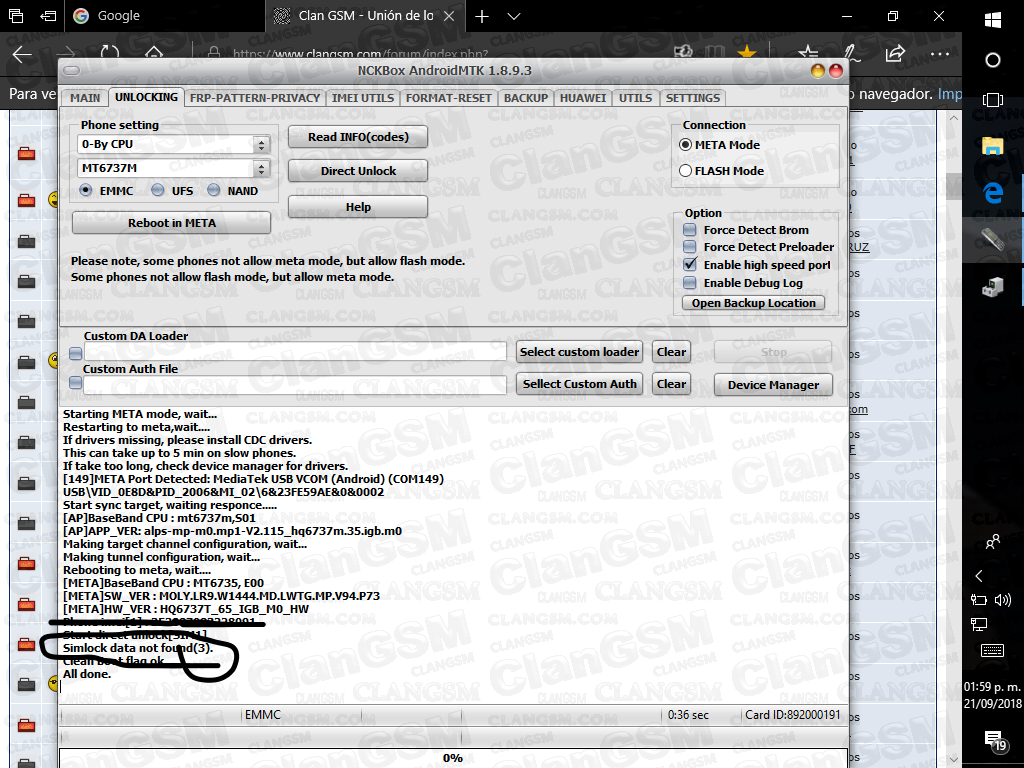Minimize NCKBox with the yellow button

[x=818, y=71]
